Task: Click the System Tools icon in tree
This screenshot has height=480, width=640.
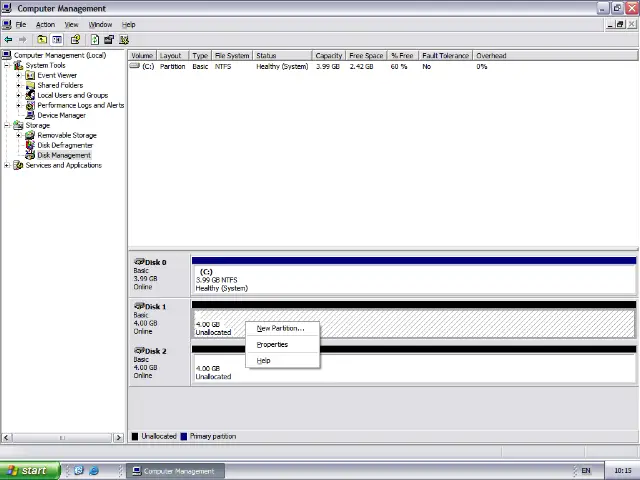Action: [x=18, y=65]
